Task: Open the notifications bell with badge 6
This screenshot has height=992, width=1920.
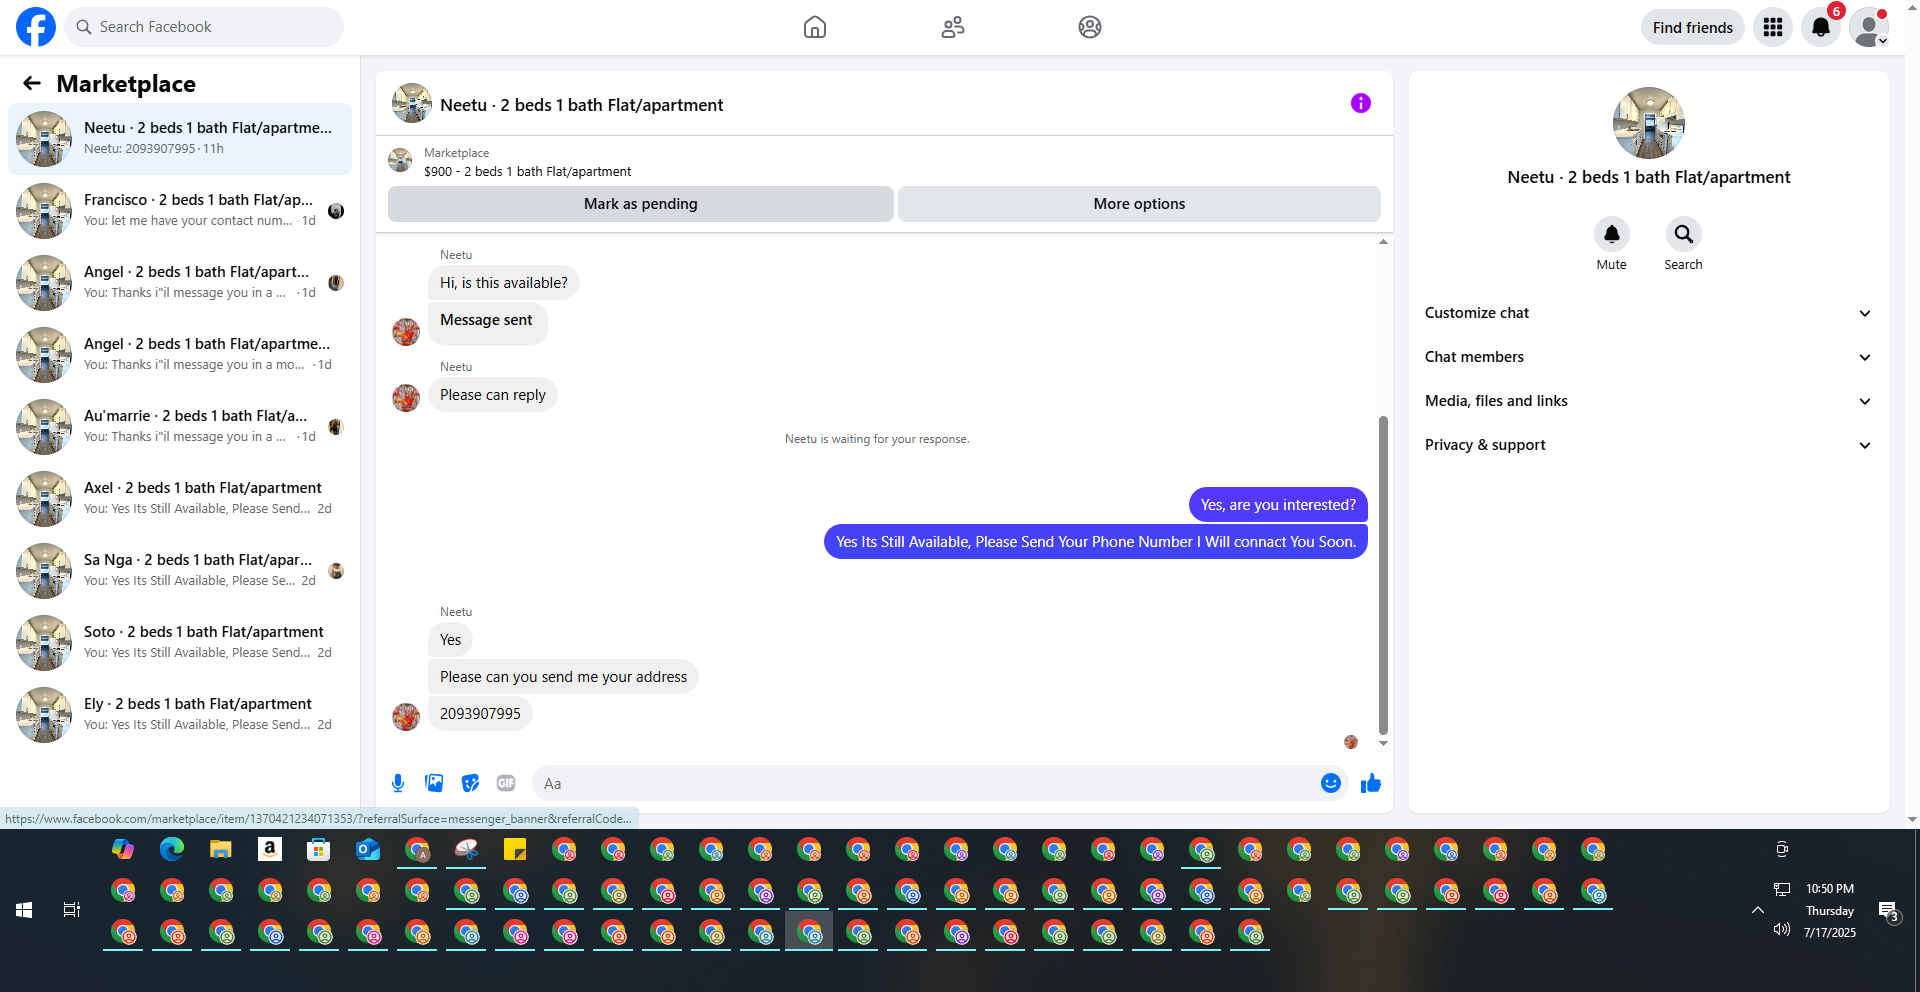Action: click(x=1821, y=27)
